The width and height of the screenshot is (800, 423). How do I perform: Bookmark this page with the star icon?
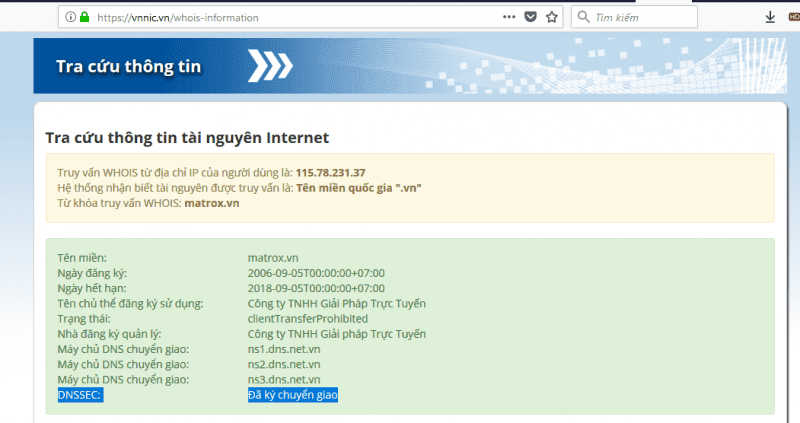pyautogui.click(x=551, y=17)
